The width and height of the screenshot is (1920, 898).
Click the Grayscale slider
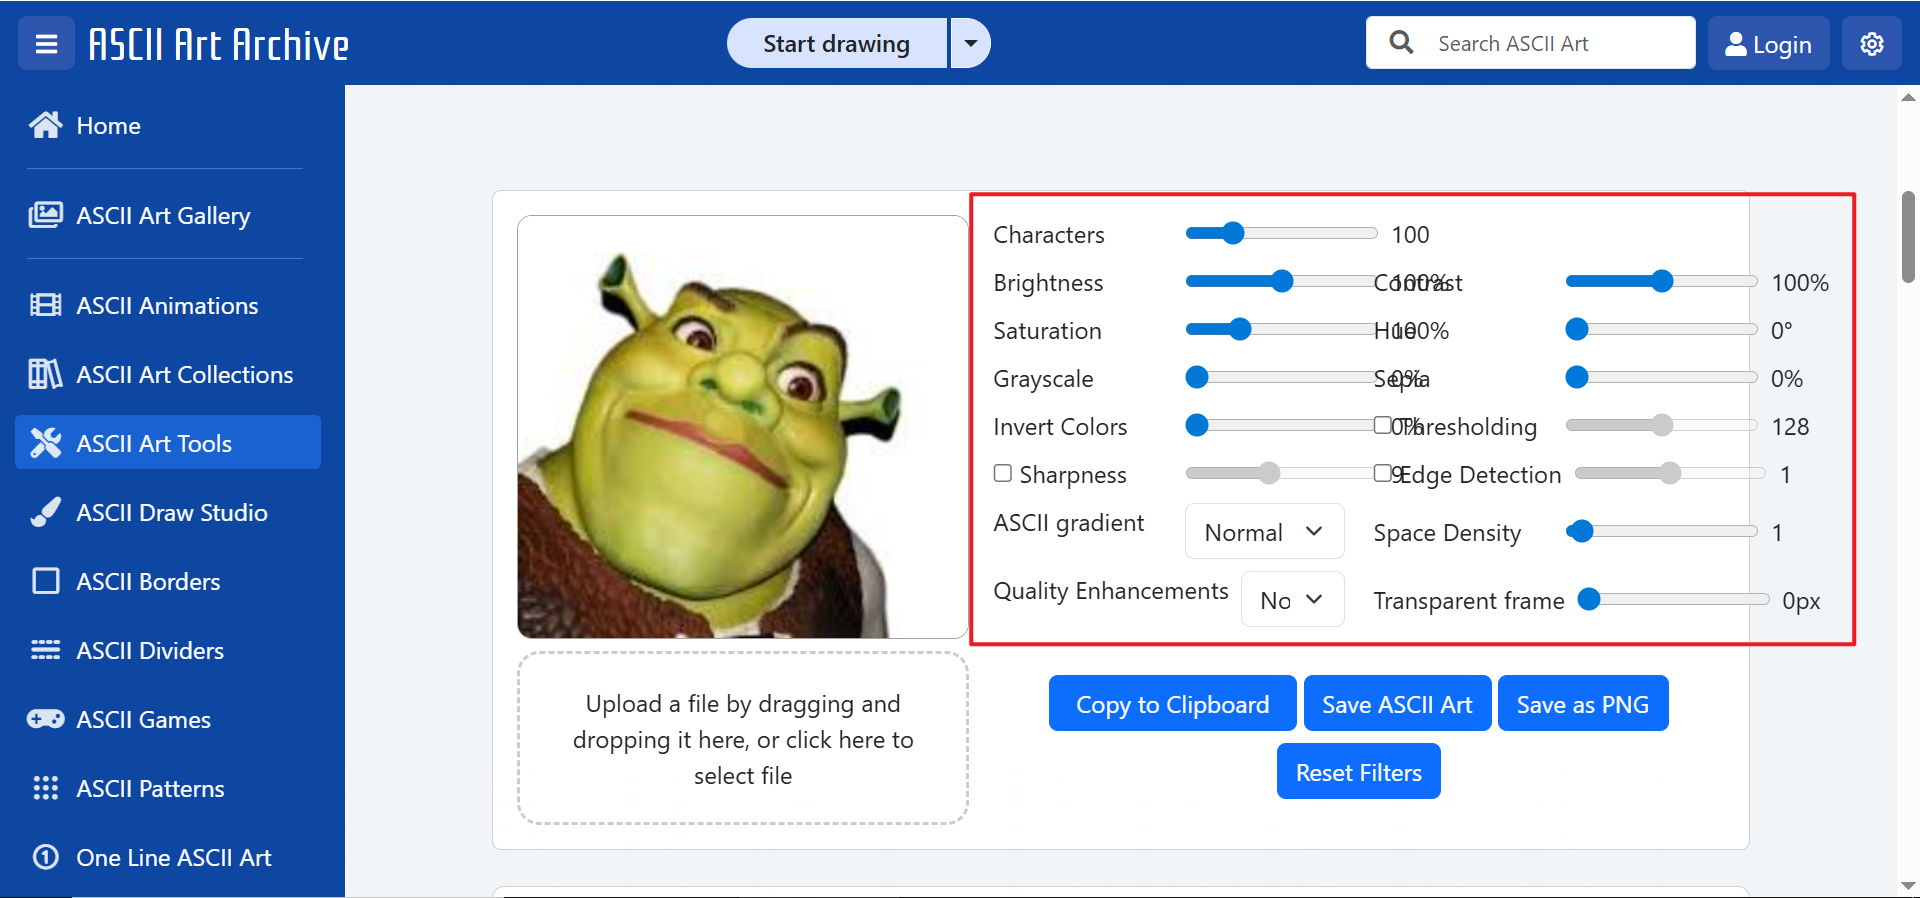coord(1281,377)
